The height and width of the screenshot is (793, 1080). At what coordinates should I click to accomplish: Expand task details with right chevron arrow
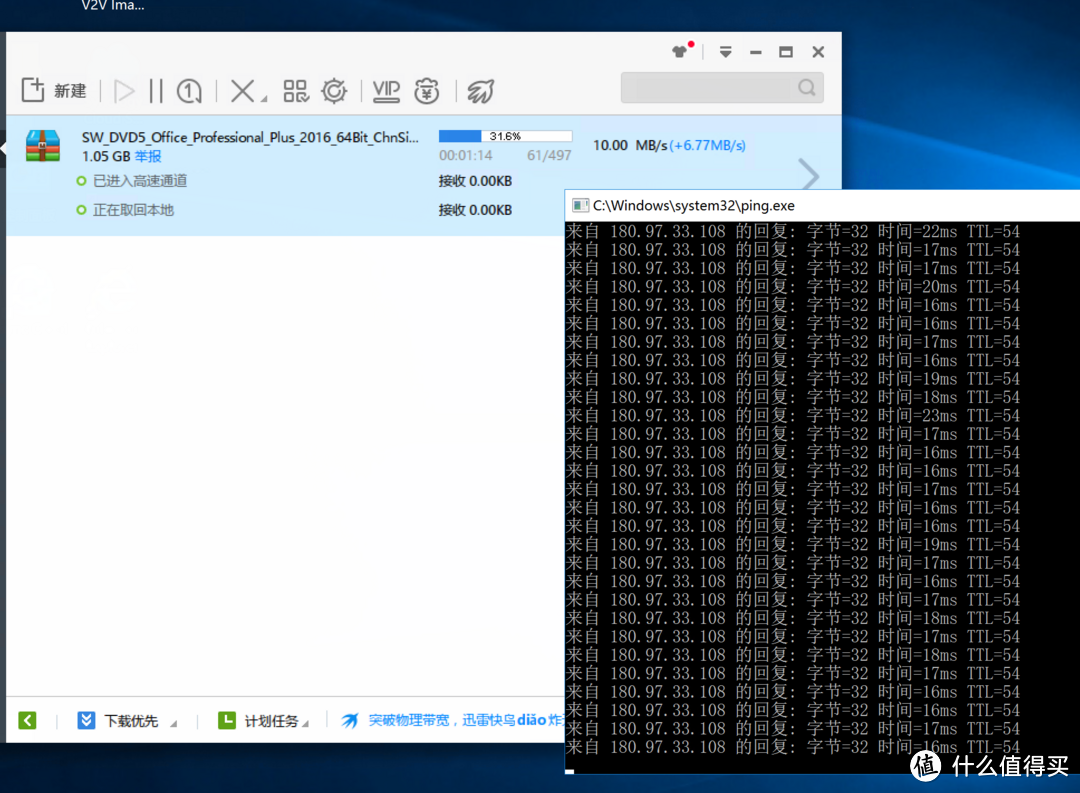[x=809, y=174]
